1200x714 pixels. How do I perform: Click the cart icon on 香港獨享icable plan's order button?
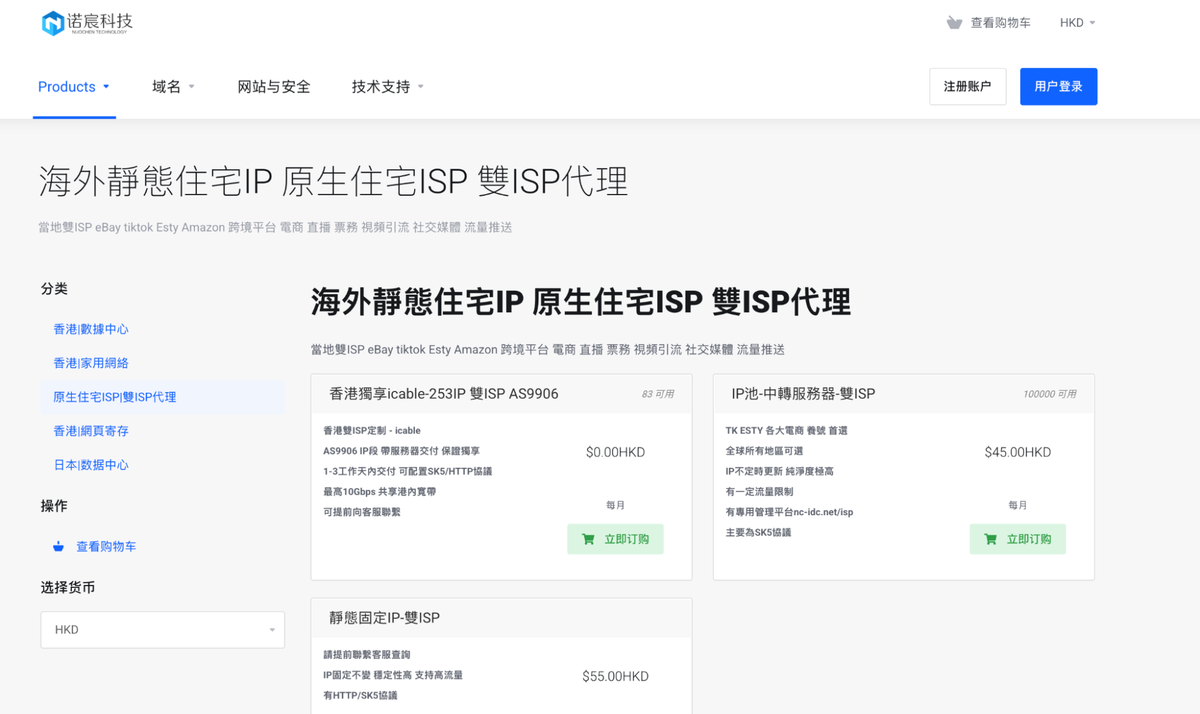point(588,538)
